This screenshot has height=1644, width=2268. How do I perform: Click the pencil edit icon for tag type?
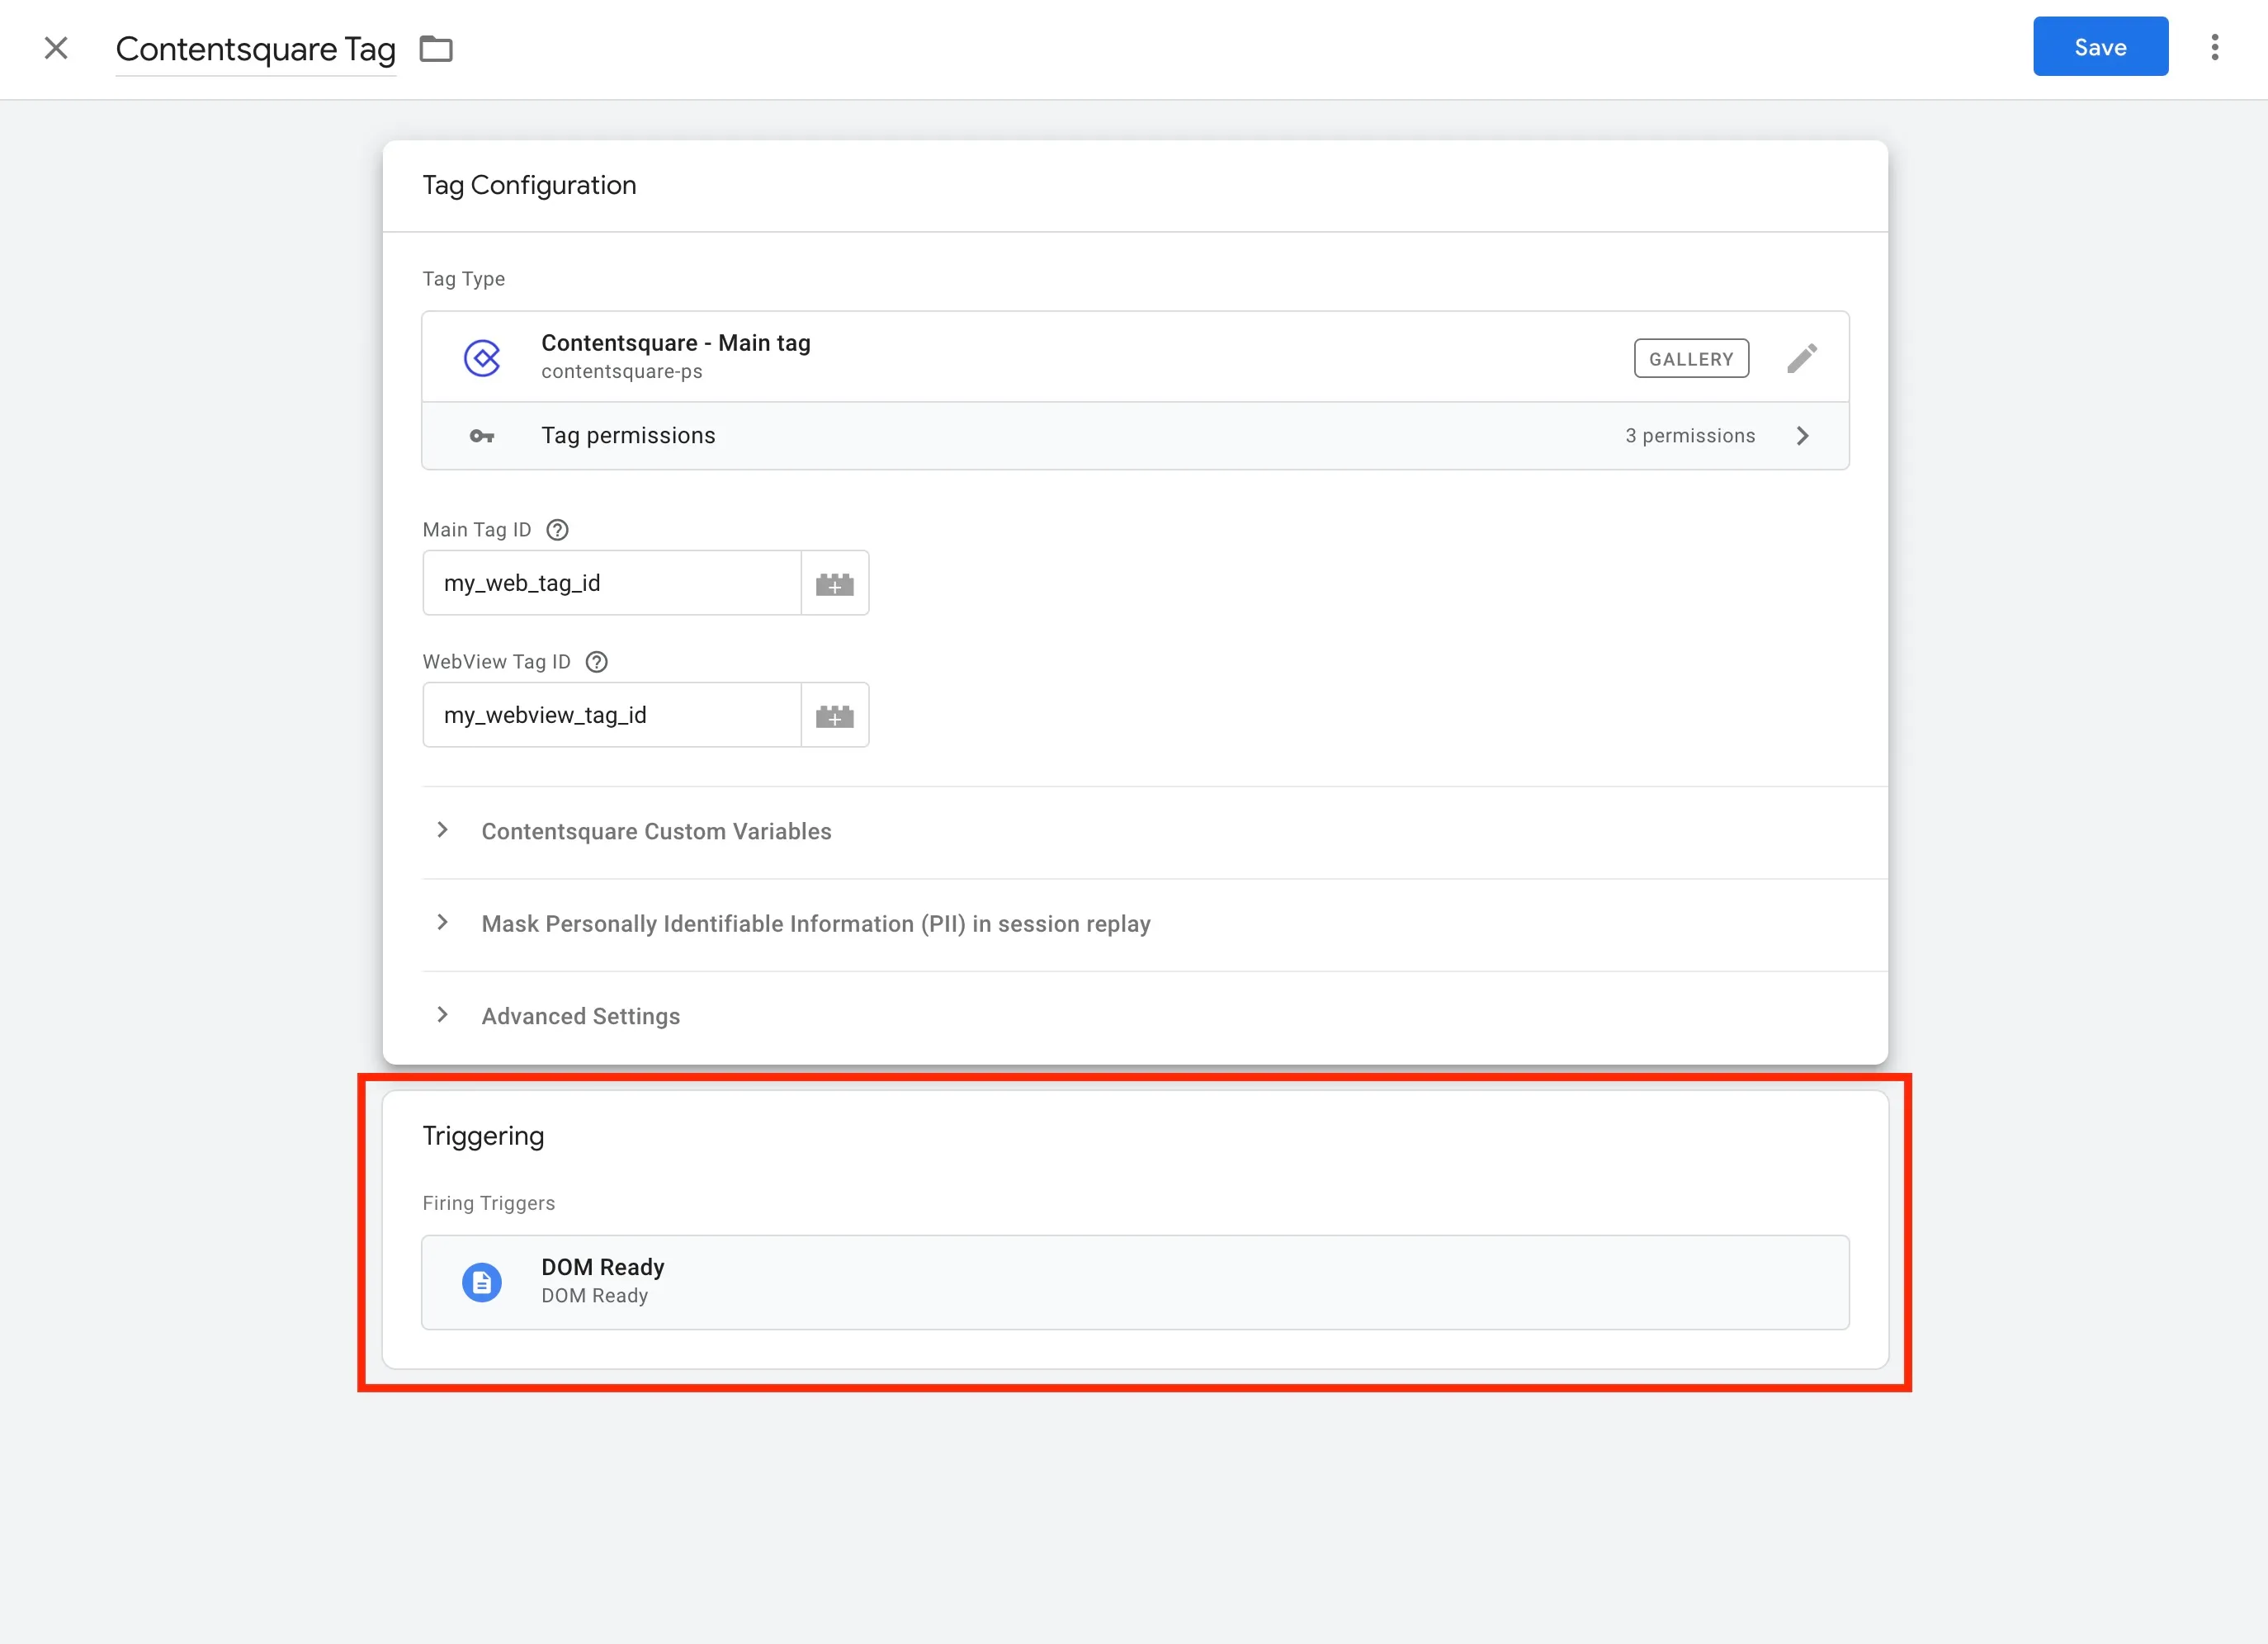click(x=1801, y=358)
